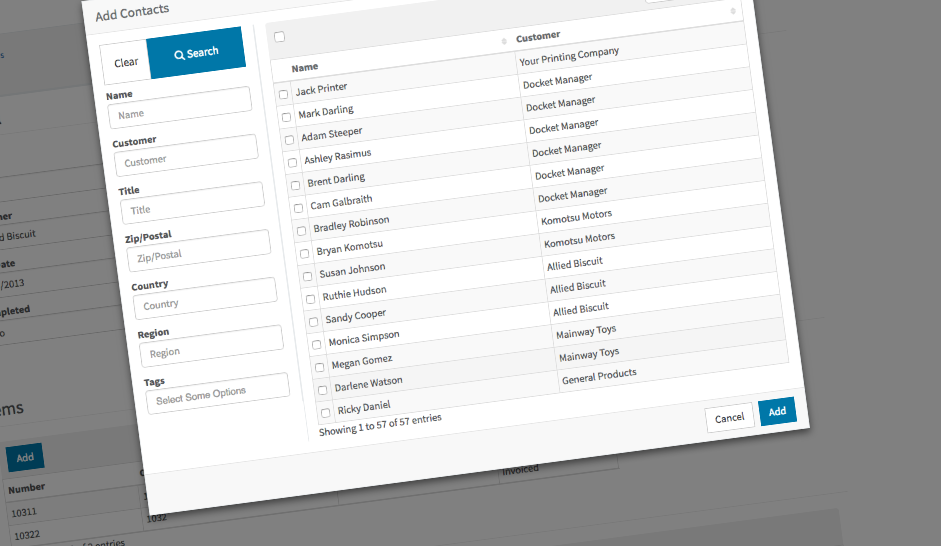The height and width of the screenshot is (546, 941).
Task: Sort by the Customer column header
Action: tap(538, 37)
